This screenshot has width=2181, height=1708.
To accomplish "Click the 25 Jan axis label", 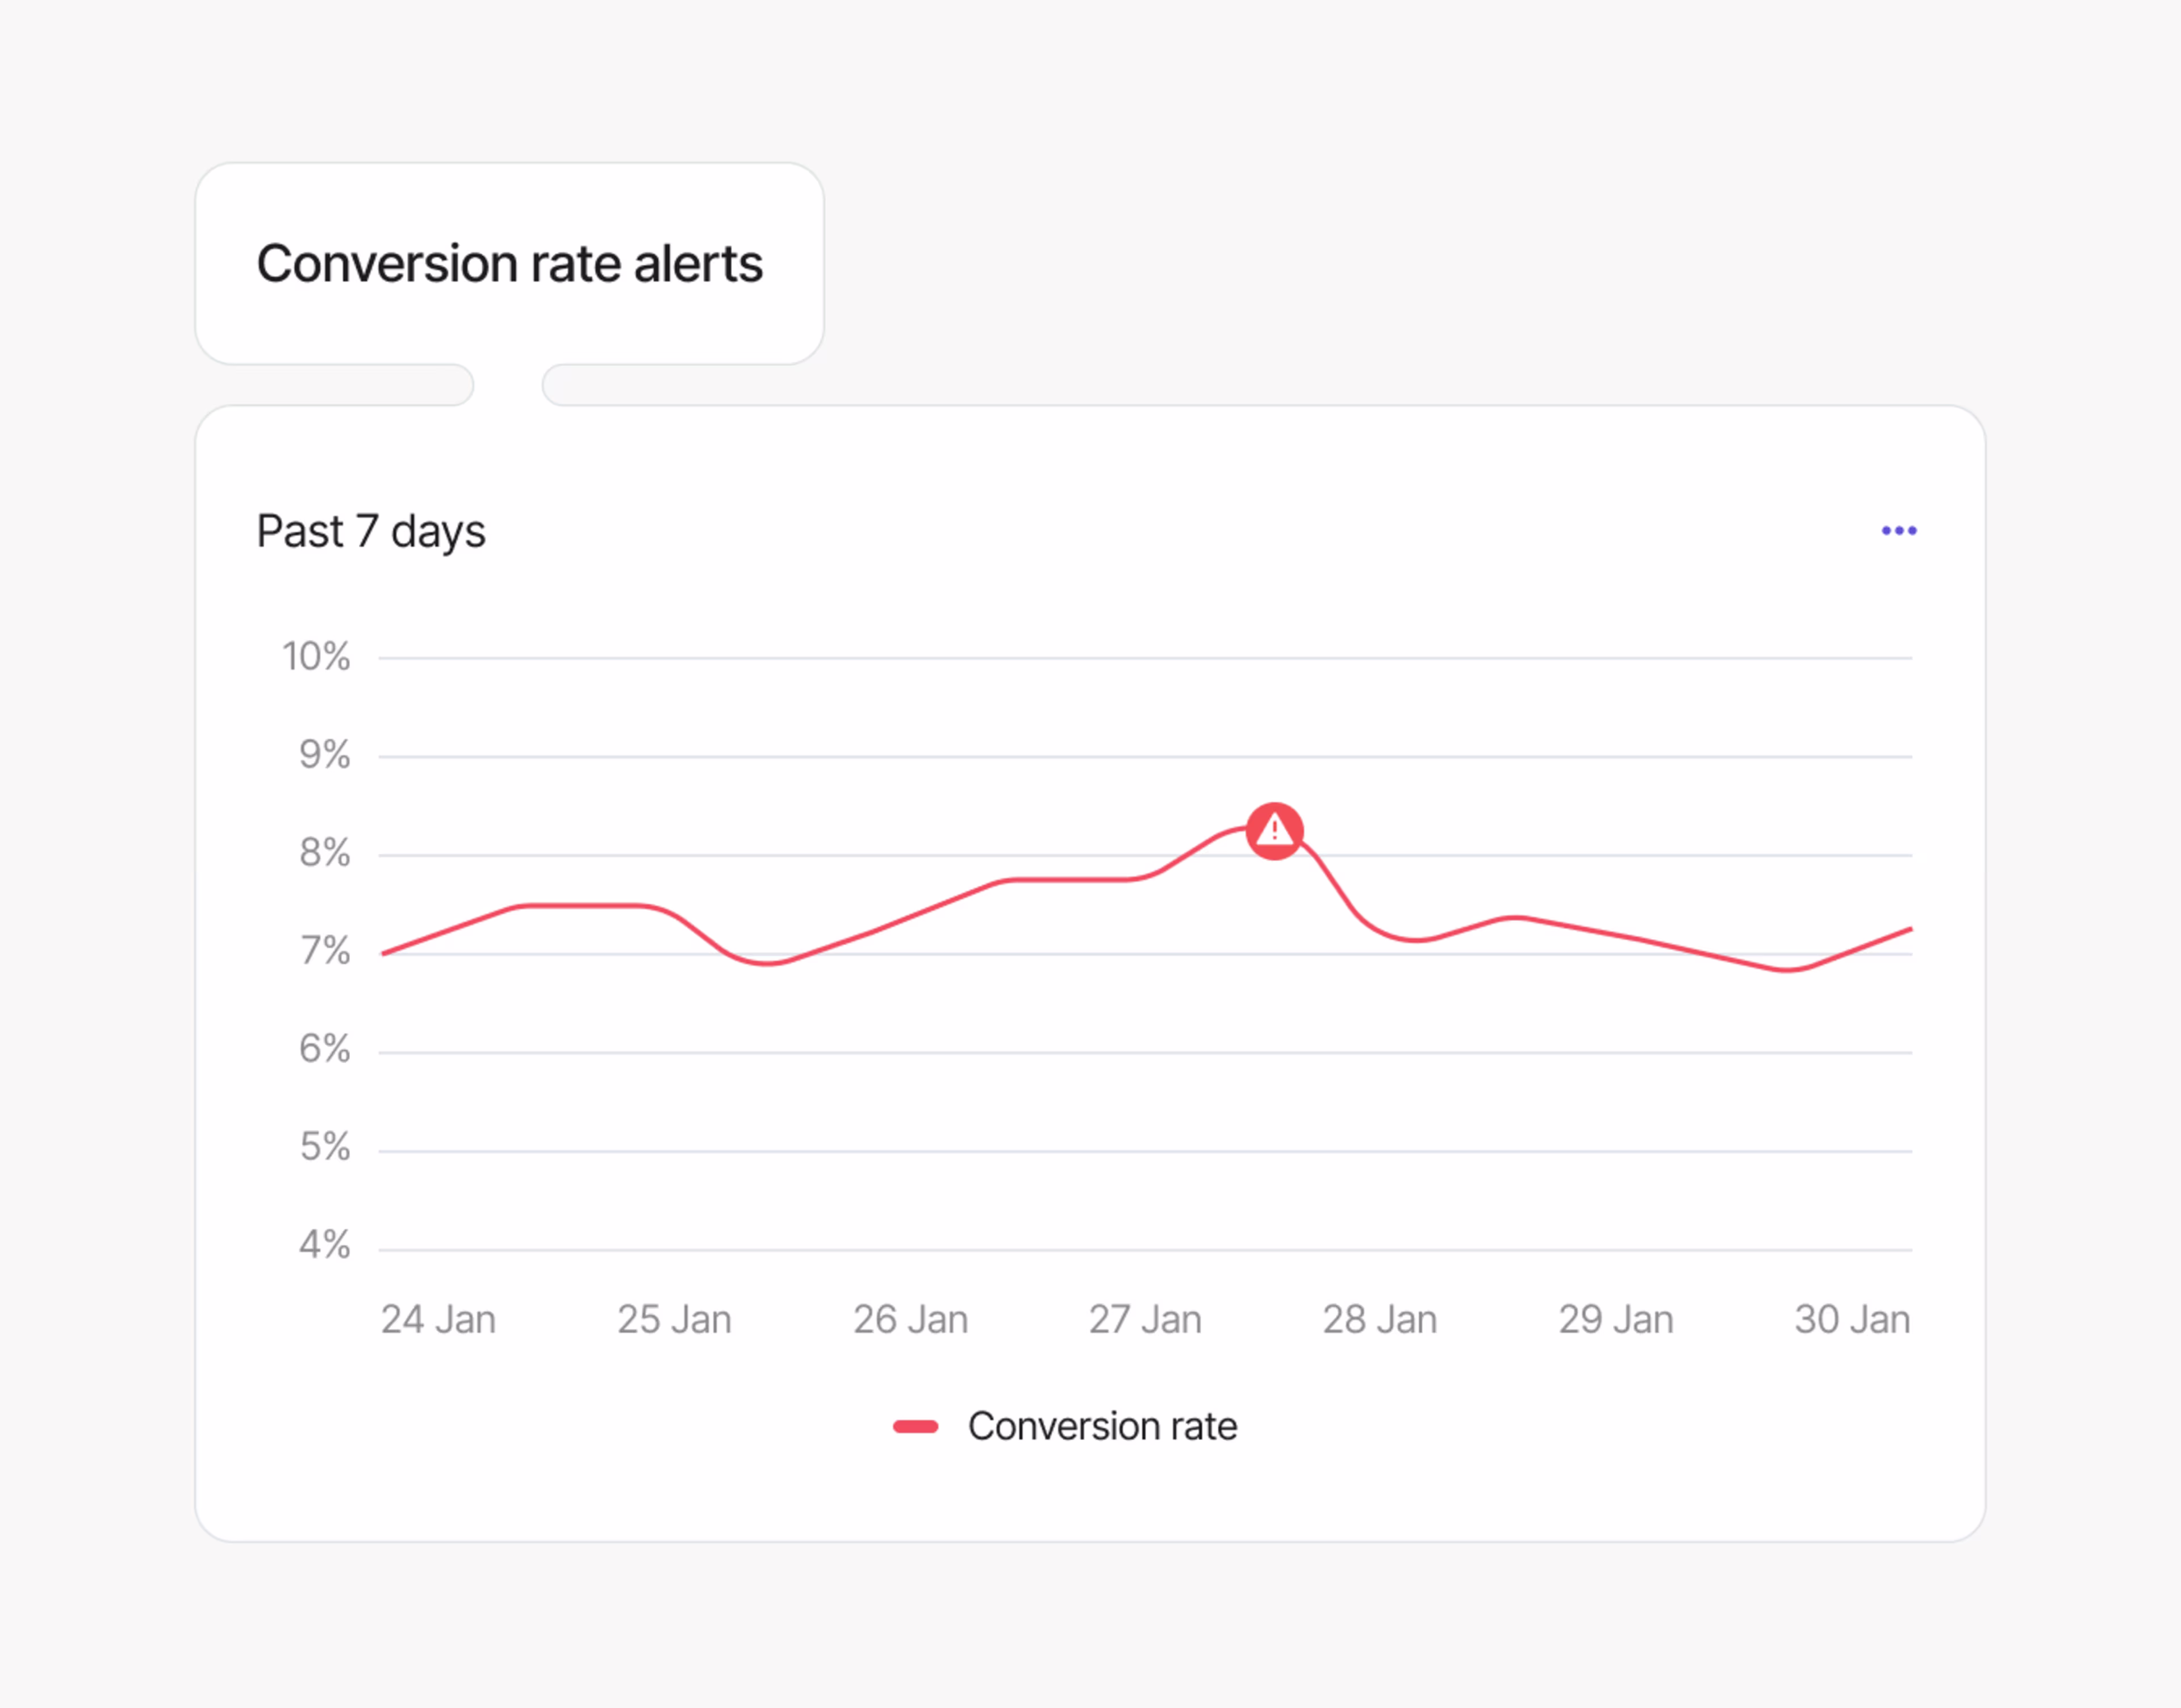I will (x=674, y=1320).
